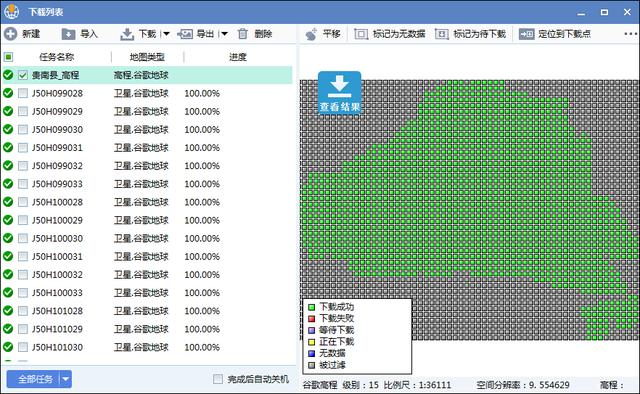Screen dimensions: 640x394
Task: Check the J50H100033 task checkbox
Action: 23,293
